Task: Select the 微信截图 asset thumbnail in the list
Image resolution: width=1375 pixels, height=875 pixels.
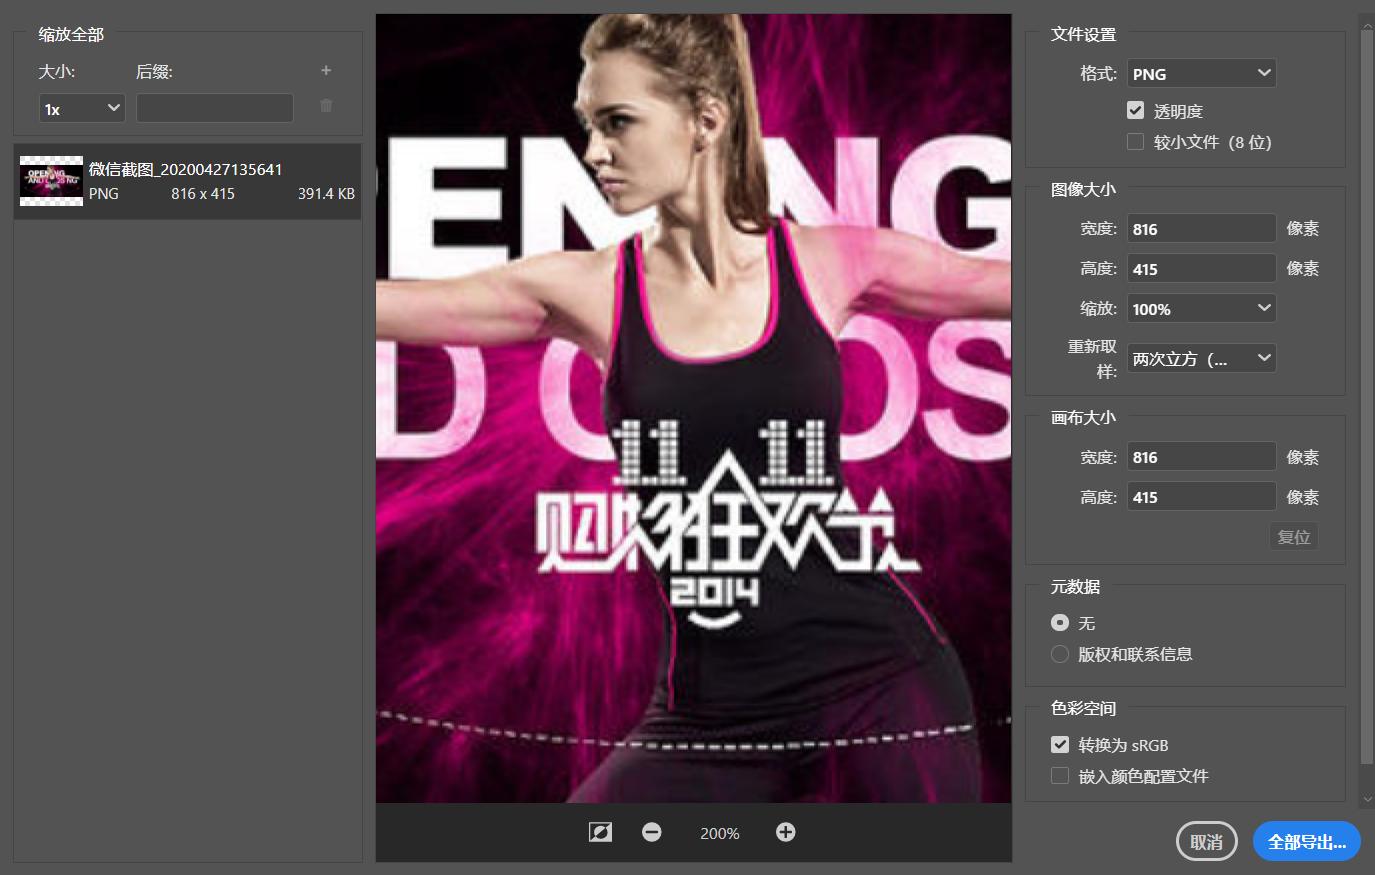Action: pyautogui.click(x=51, y=181)
